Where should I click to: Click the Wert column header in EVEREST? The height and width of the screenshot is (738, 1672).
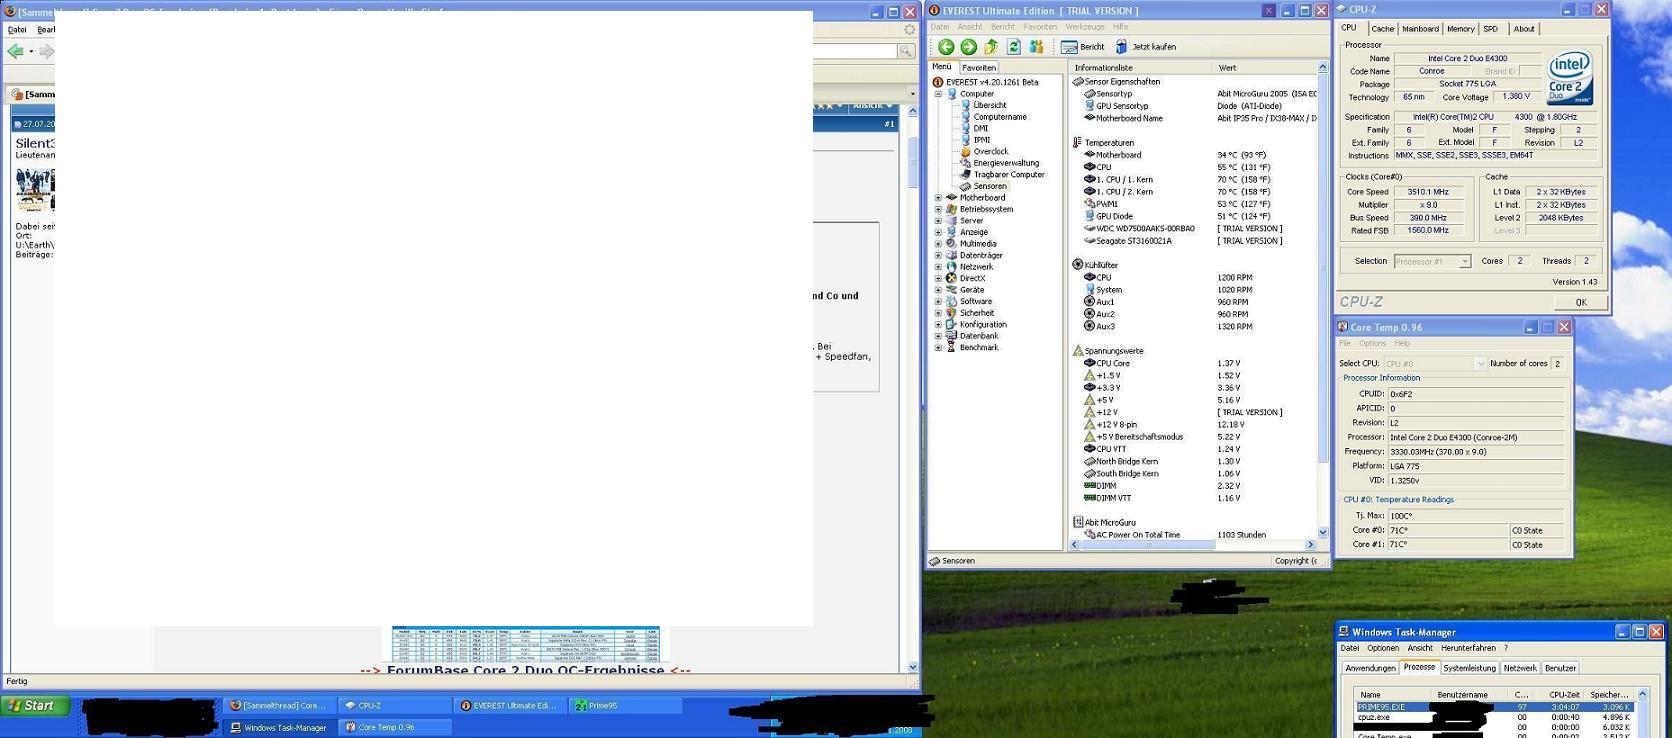tap(1264, 68)
